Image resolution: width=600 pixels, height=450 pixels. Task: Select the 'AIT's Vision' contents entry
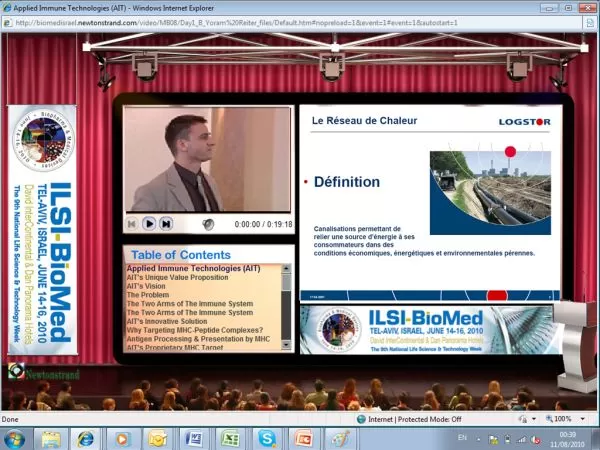pos(146,286)
